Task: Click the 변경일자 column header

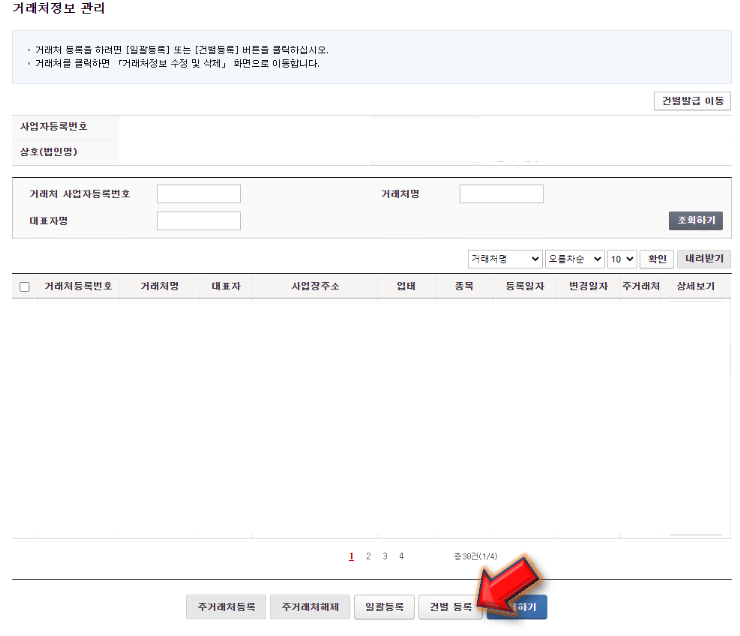Action: (x=588, y=286)
